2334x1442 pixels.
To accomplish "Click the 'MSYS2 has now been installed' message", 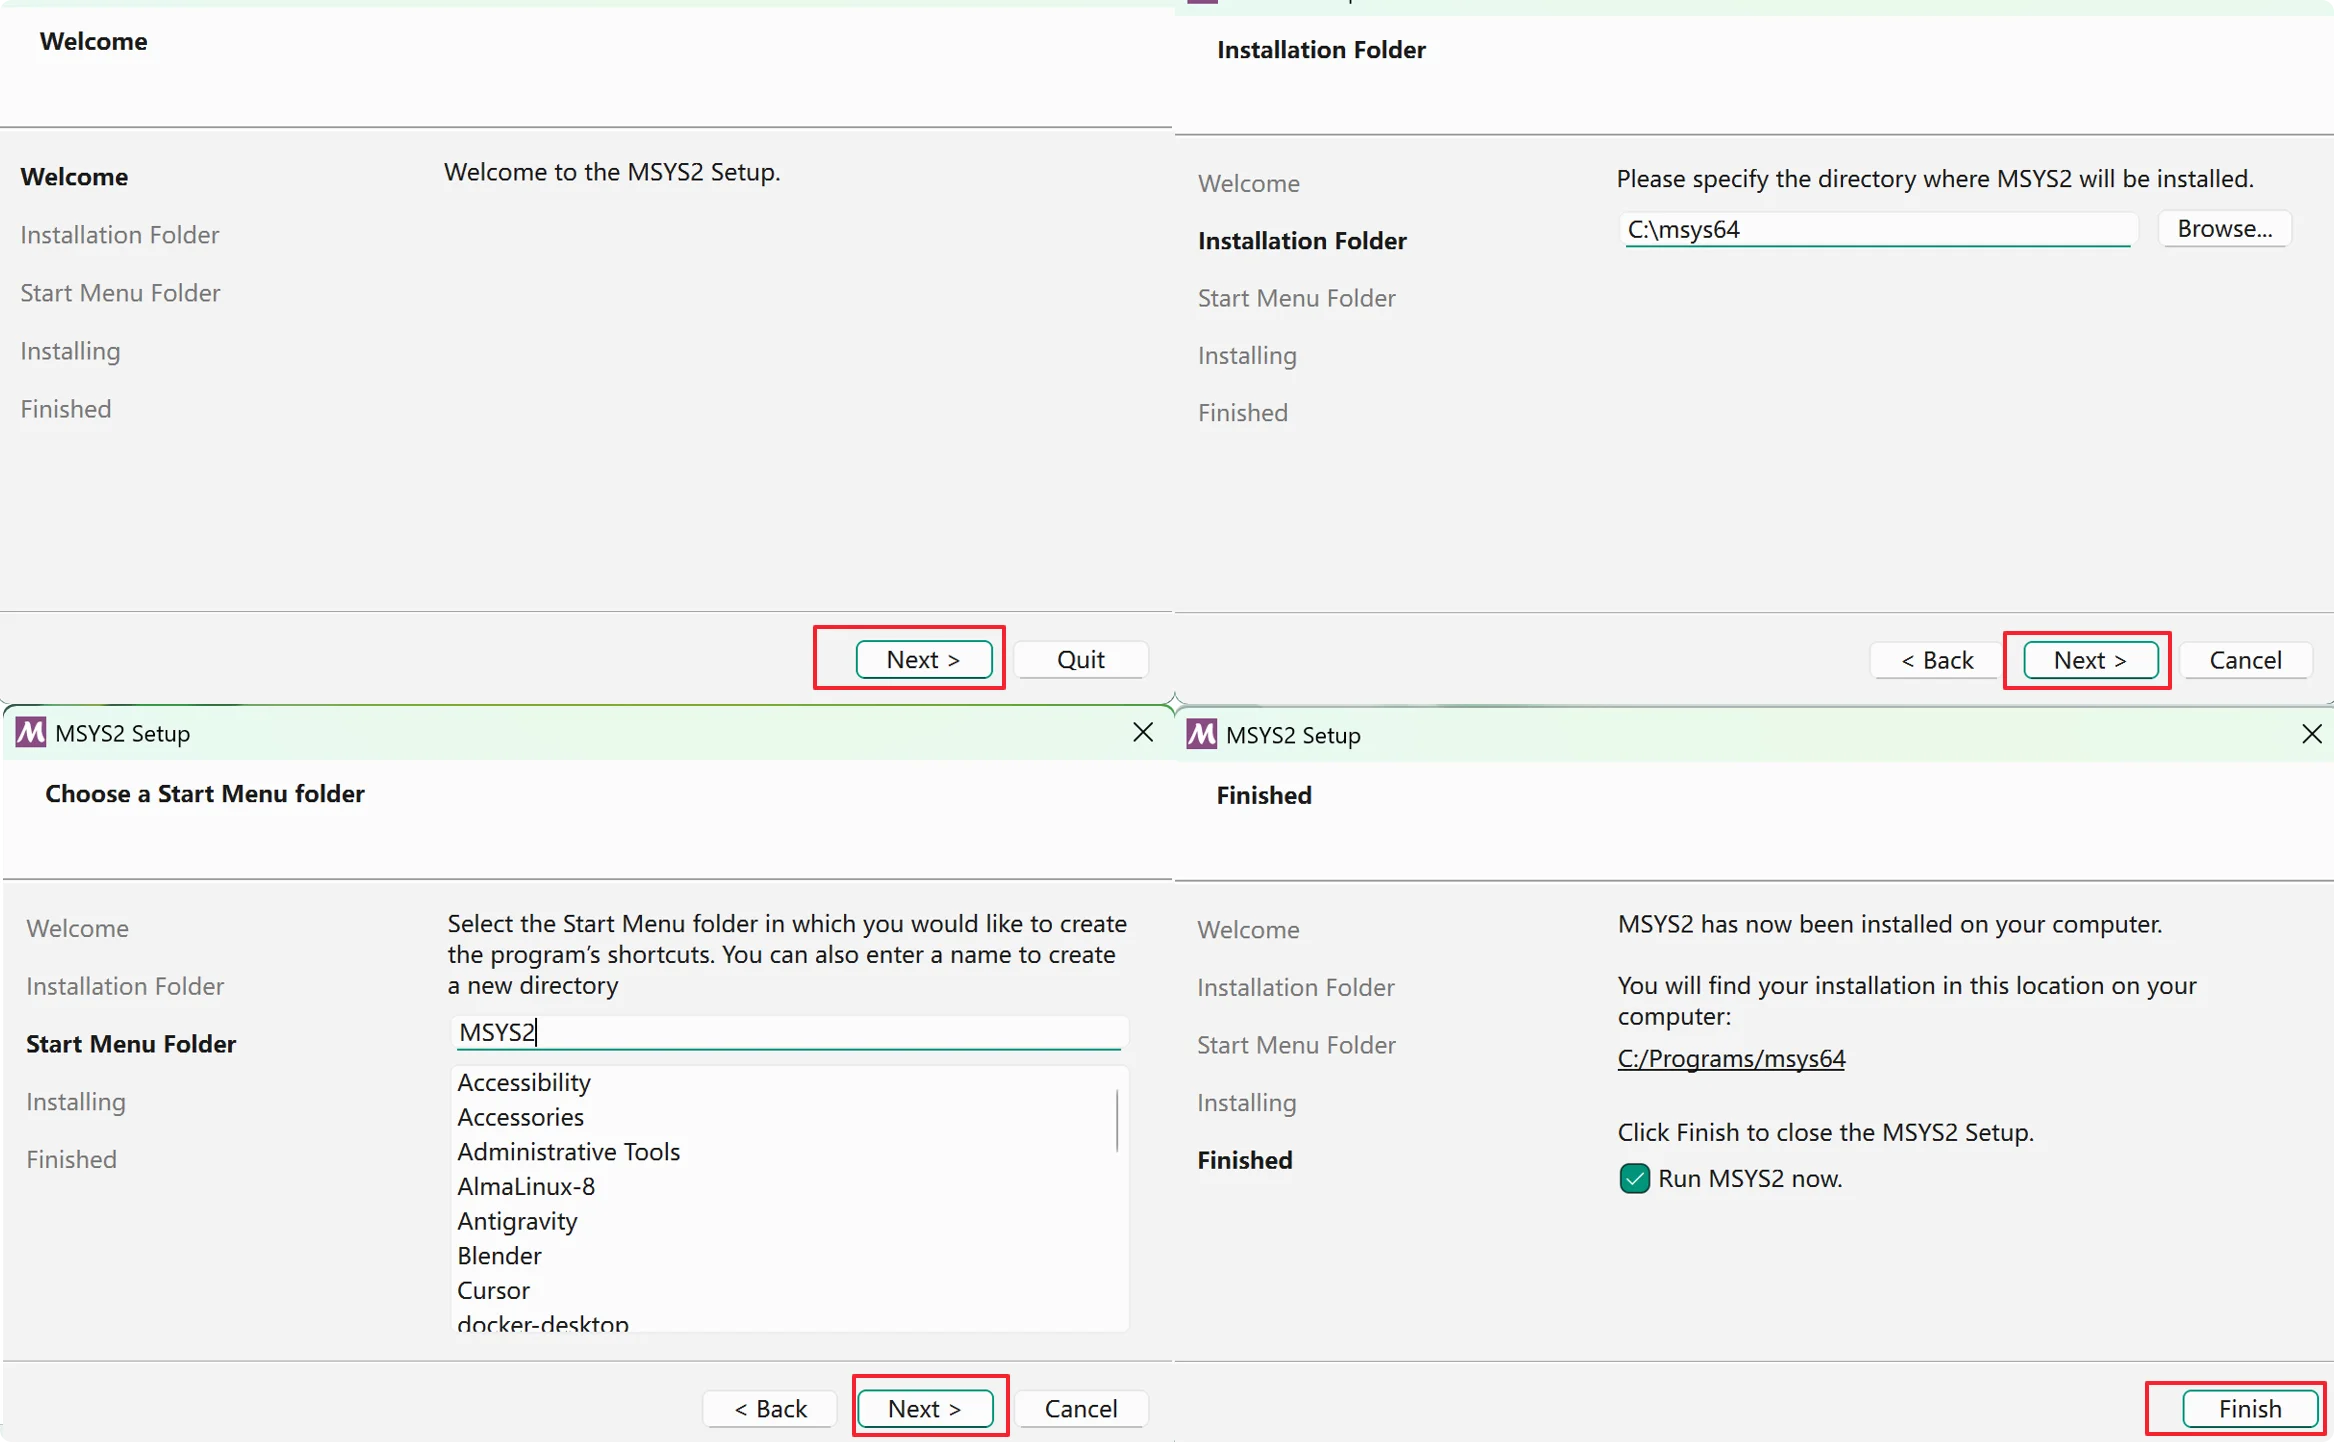I will click(x=1890, y=924).
